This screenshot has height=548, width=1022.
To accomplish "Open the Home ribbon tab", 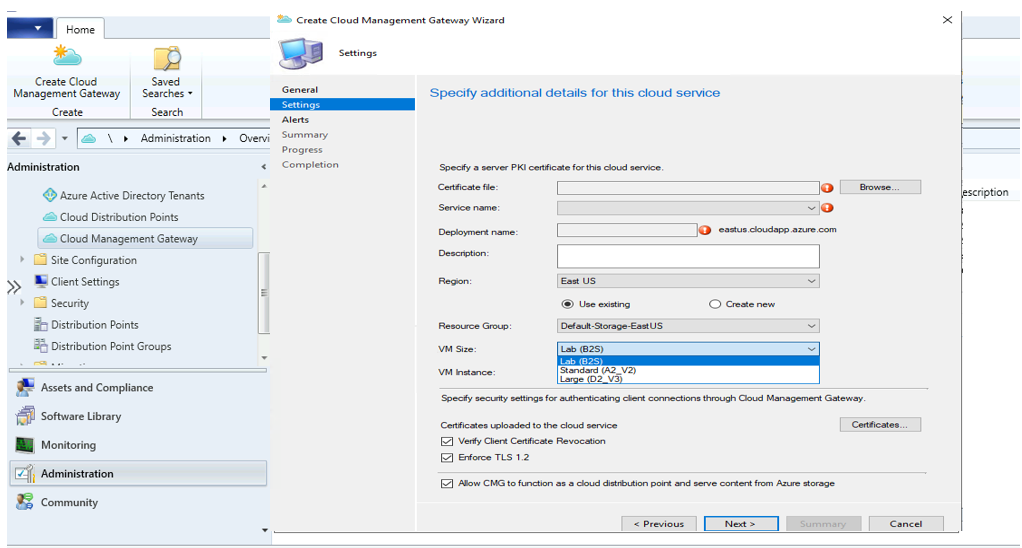I will point(80,29).
